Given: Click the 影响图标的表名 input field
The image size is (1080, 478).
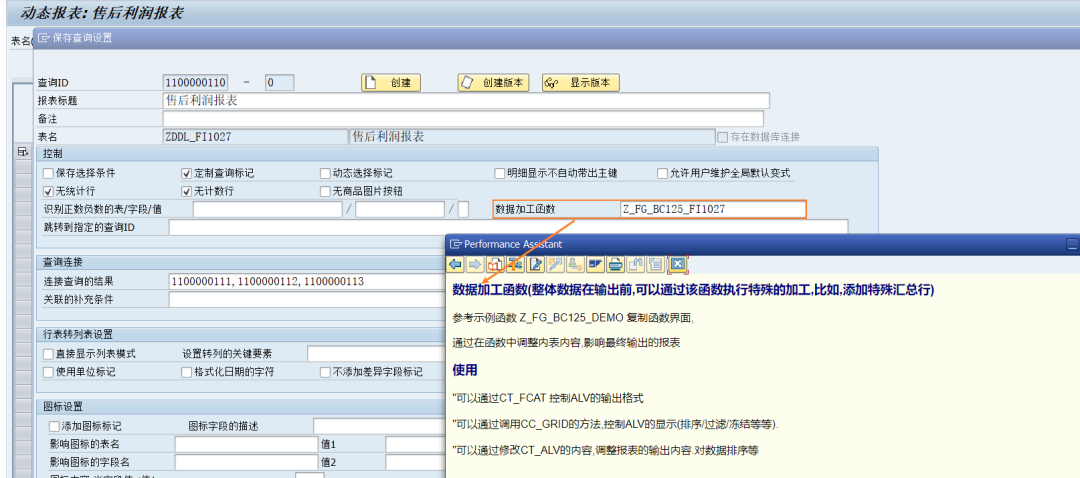Looking at the screenshot, I should (x=246, y=444).
